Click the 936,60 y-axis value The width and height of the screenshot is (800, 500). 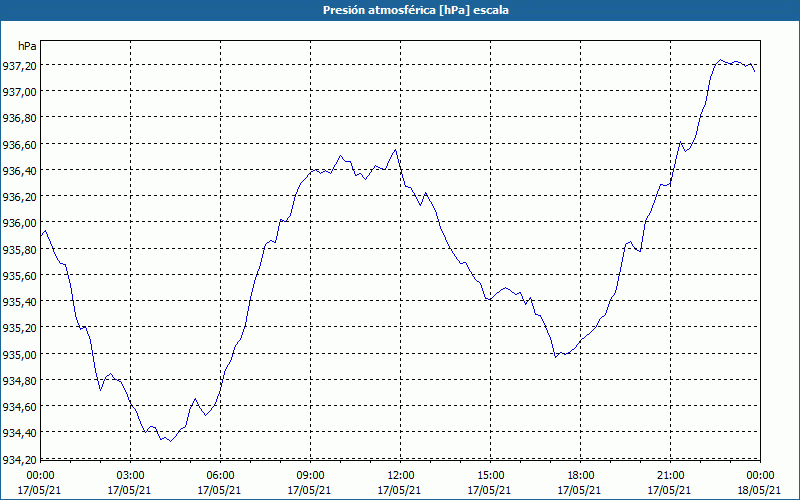pos(20,144)
